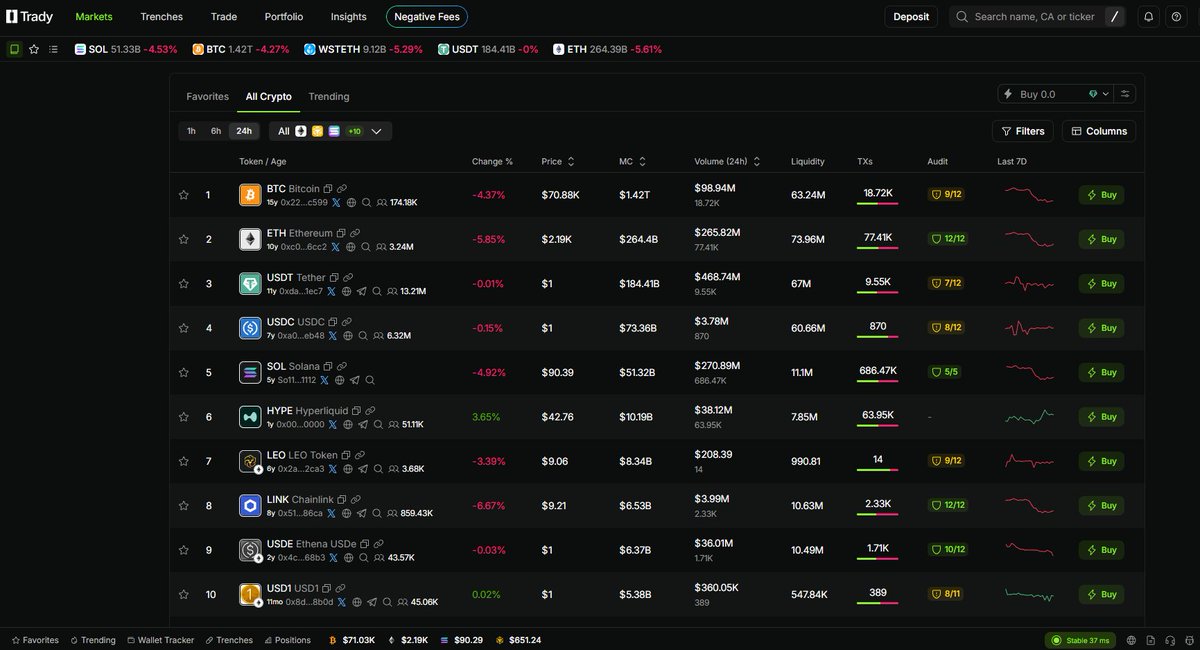Click the ETH 12/12 audit badge
The height and width of the screenshot is (650, 1200).
948,239
